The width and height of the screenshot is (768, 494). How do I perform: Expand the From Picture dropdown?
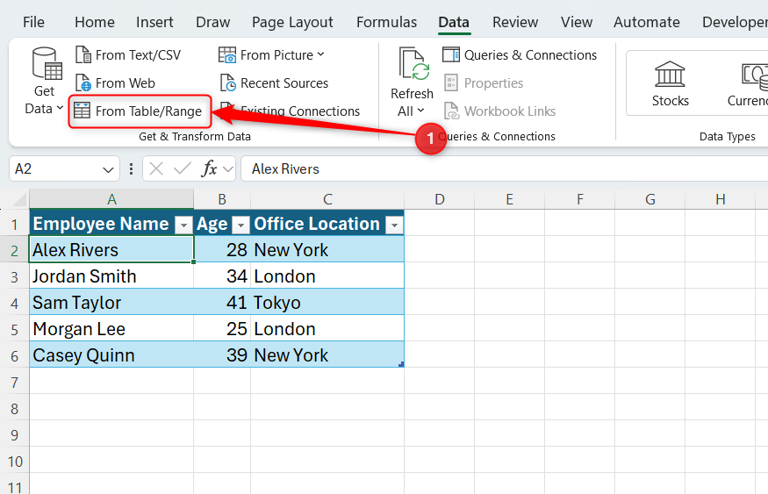coord(321,55)
